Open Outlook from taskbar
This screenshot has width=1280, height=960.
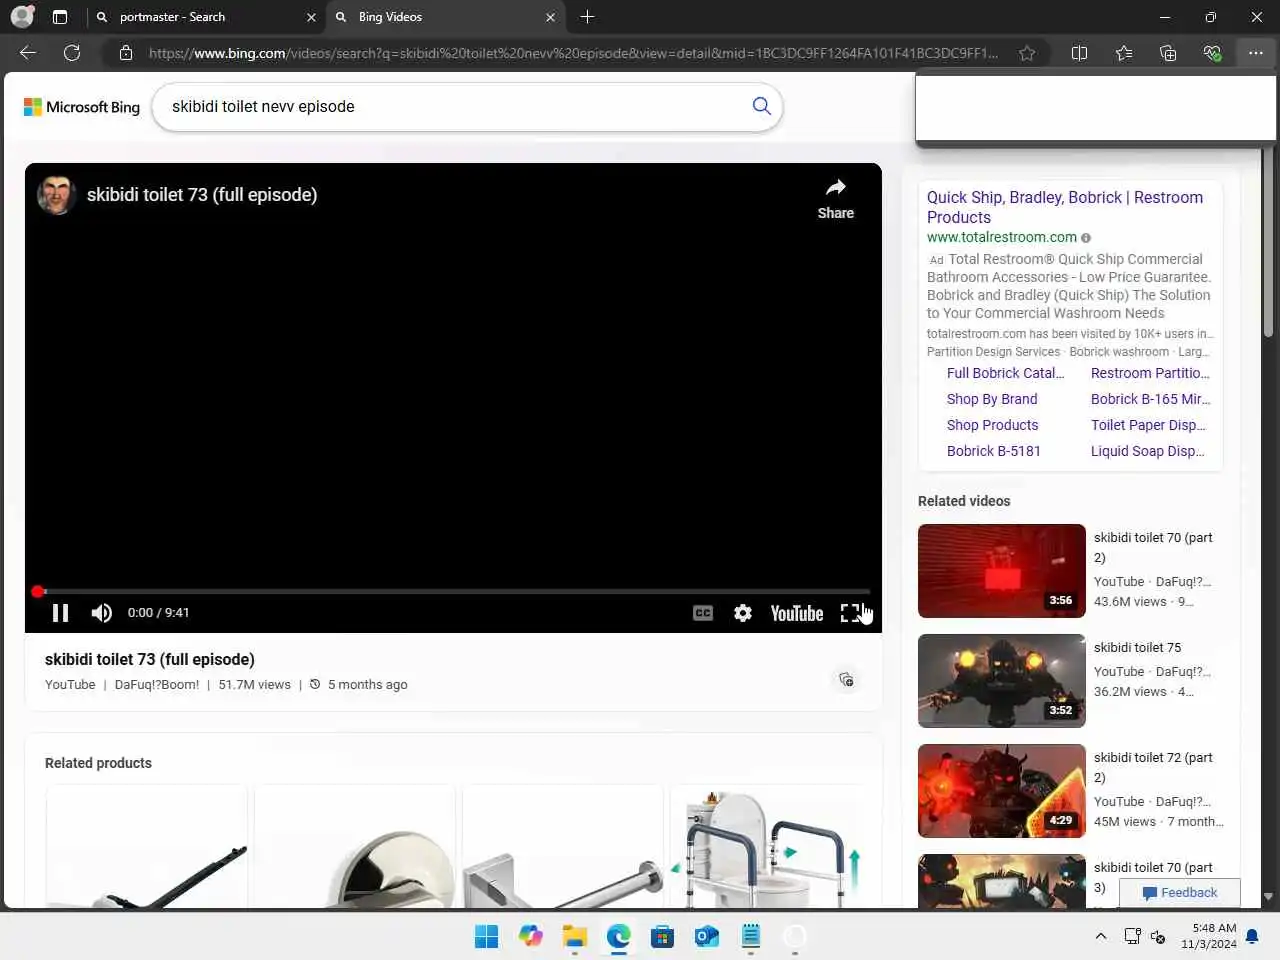click(x=707, y=936)
